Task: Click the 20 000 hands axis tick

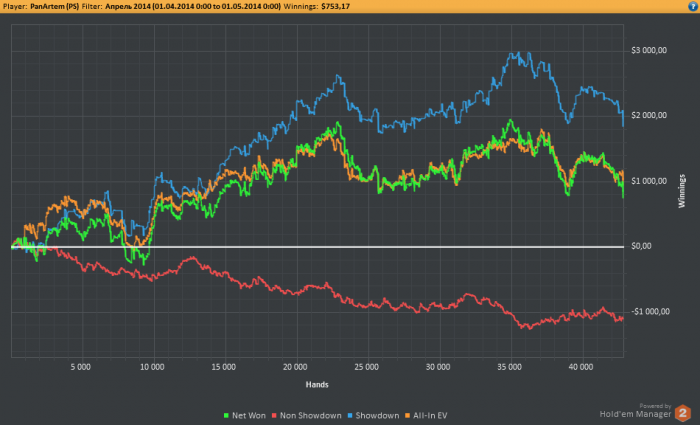Action: [x=295, y=367]
